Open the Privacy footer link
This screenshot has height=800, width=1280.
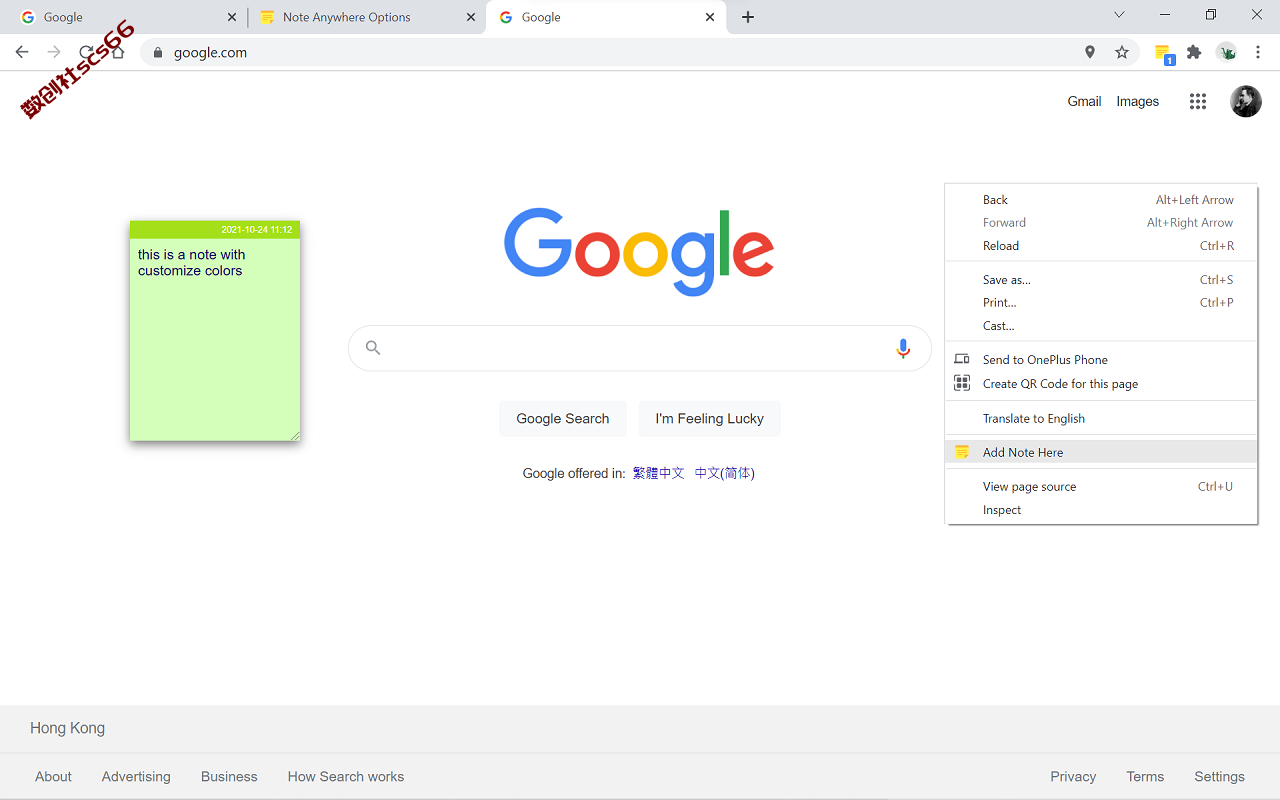(1073, 777)
